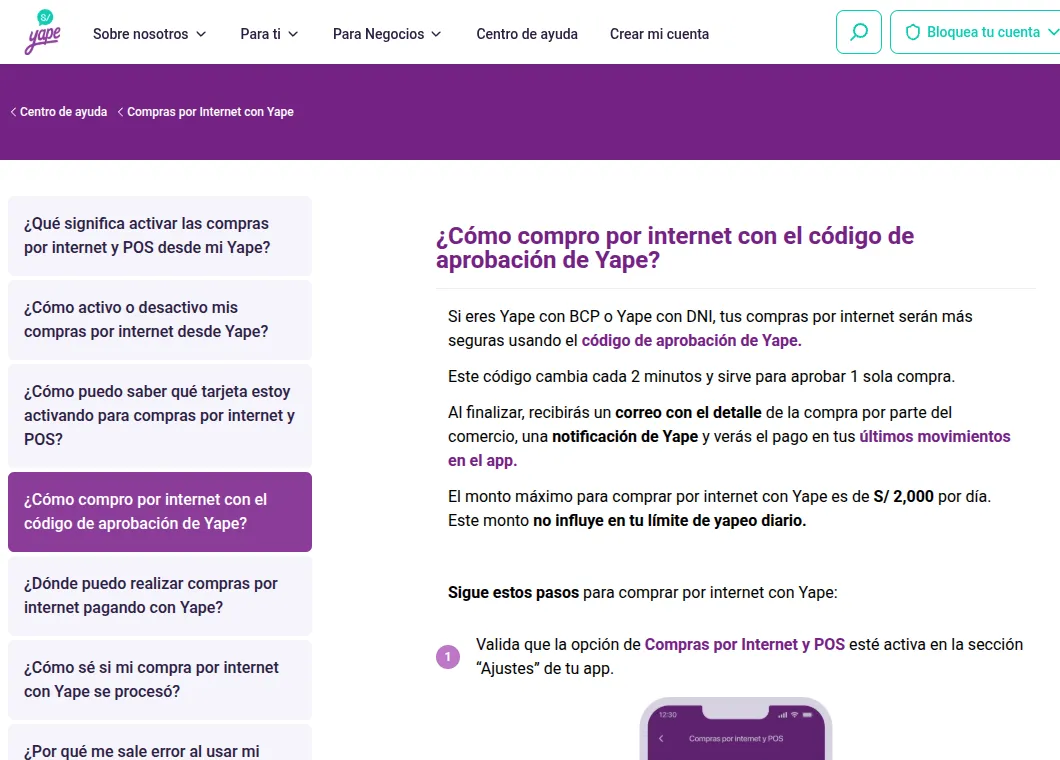Click the Bloquea tu cuenta button

pos(975,32)
